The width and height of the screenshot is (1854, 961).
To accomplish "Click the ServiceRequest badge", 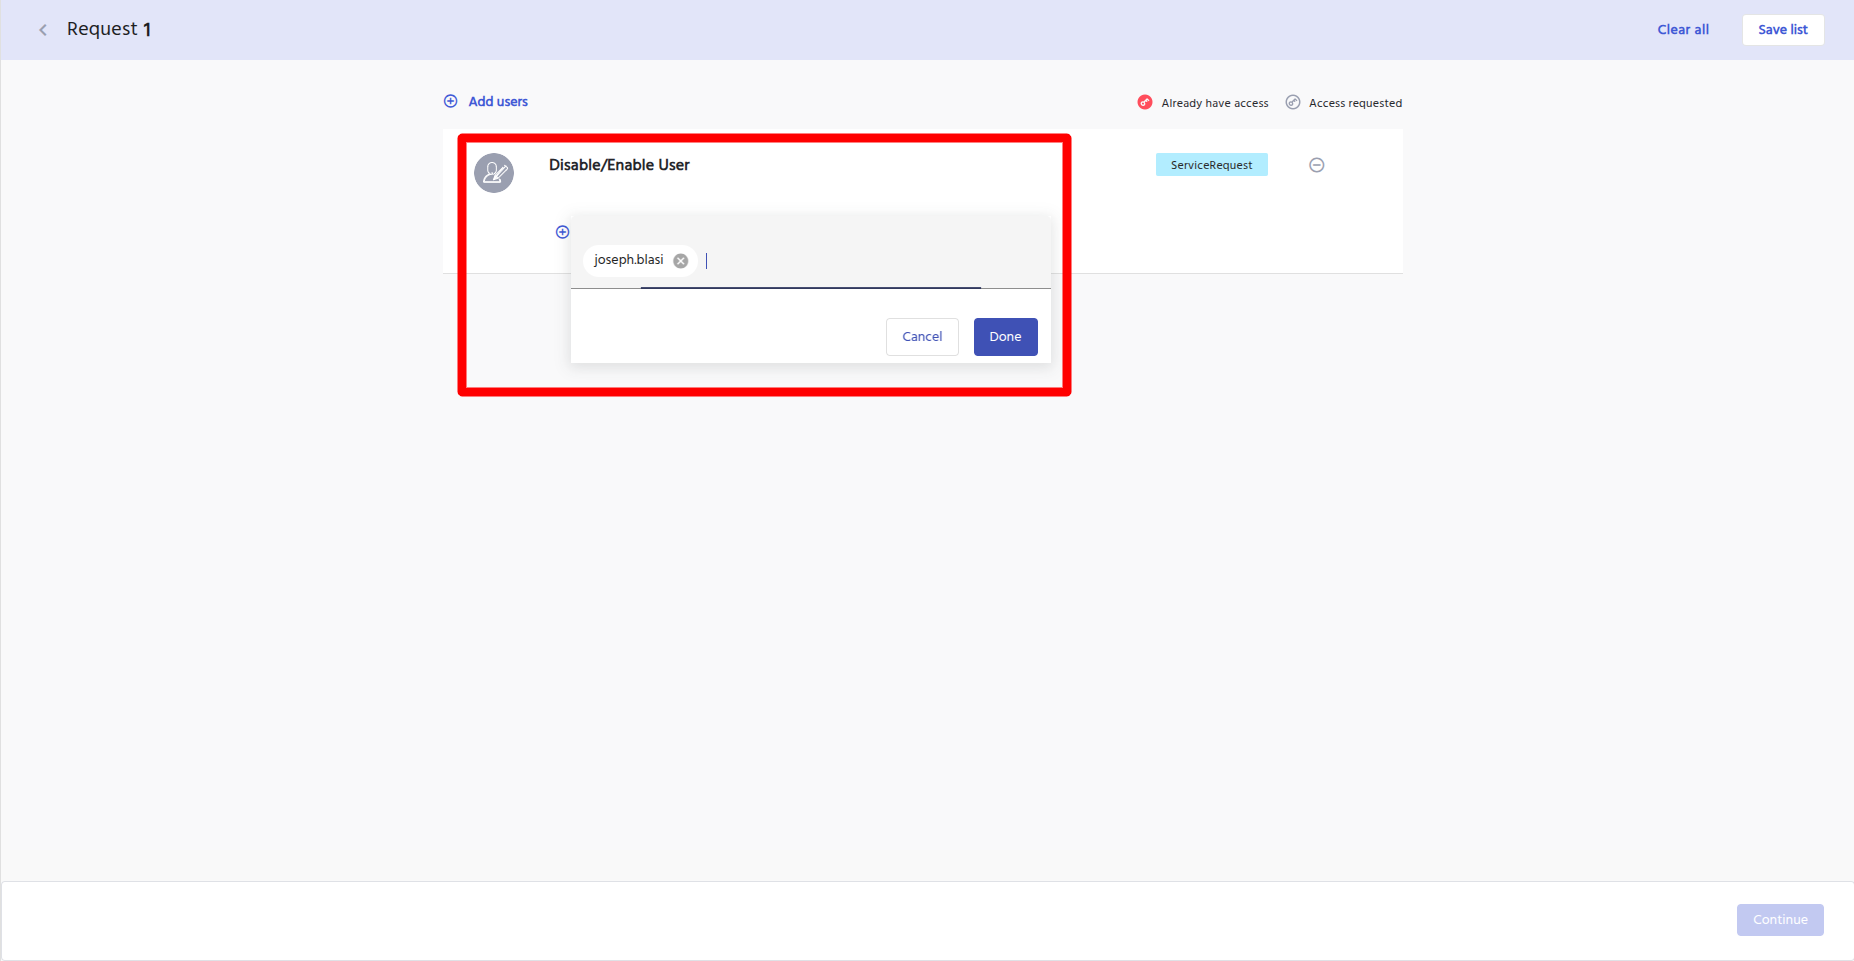I will click(x=1211, y=165).
